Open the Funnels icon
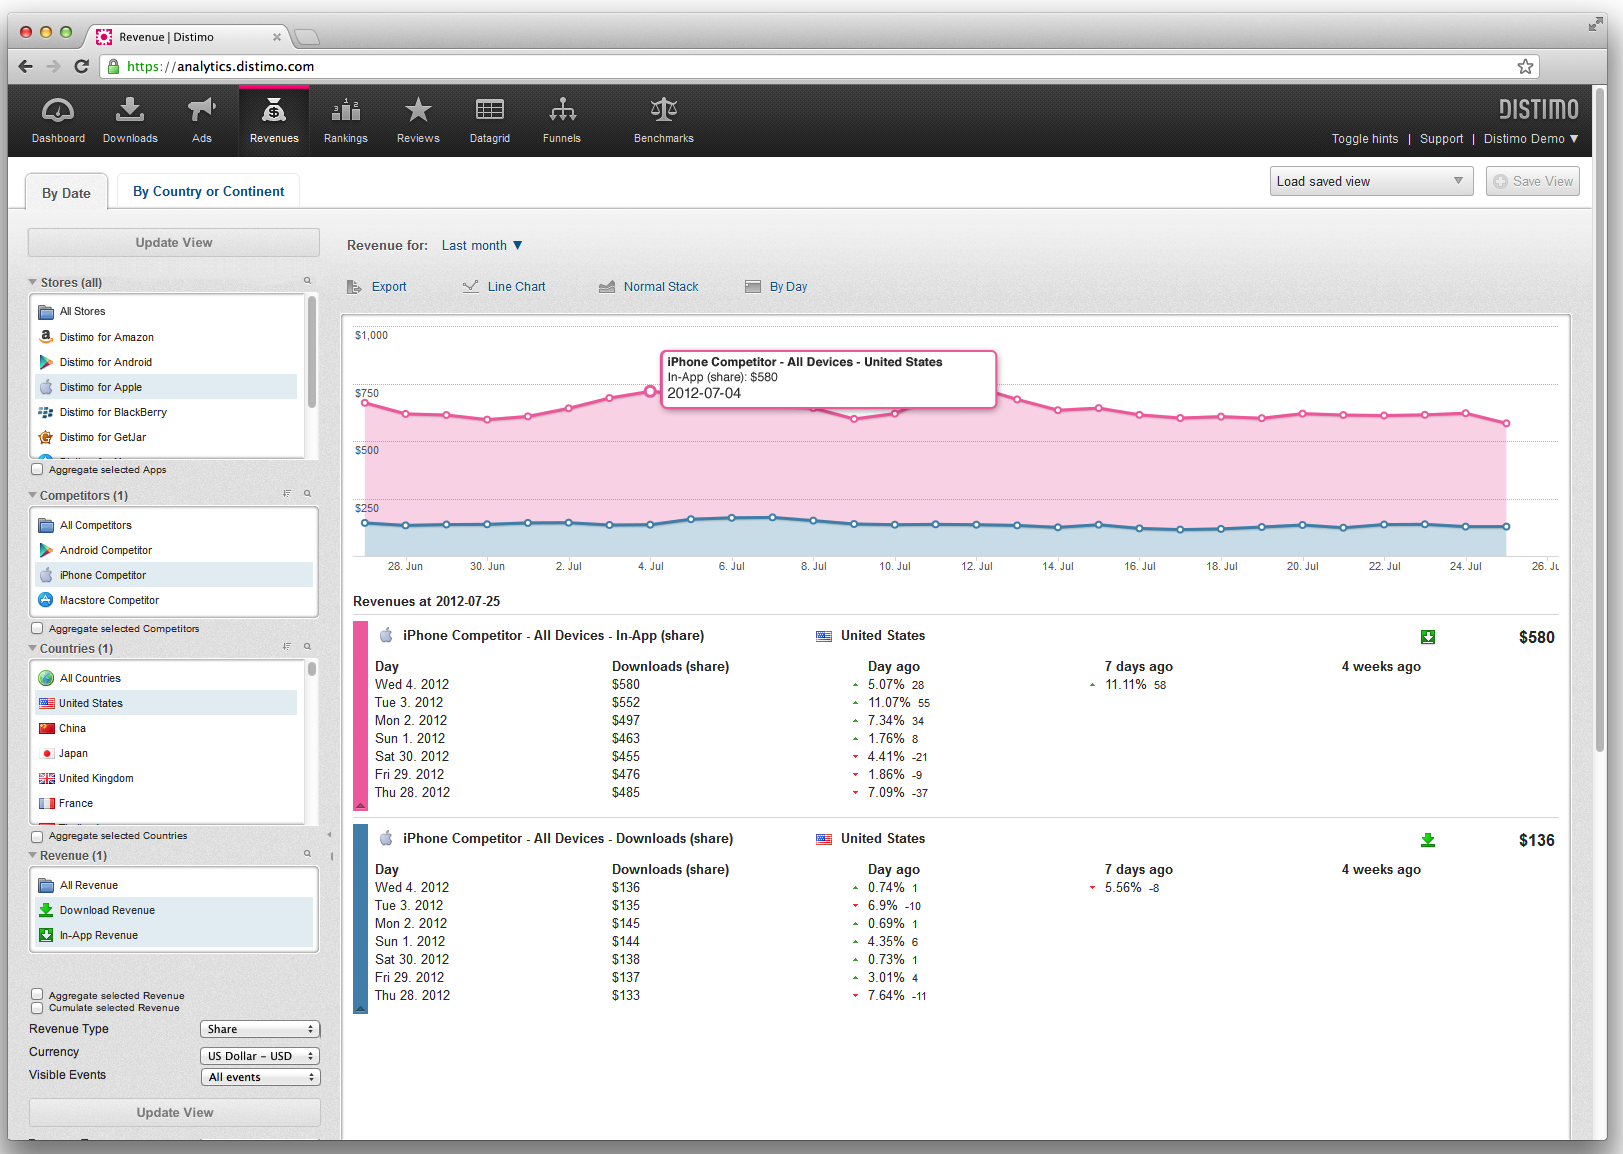Viewport: 1623px width, 1154px height. tap(562, 111)
